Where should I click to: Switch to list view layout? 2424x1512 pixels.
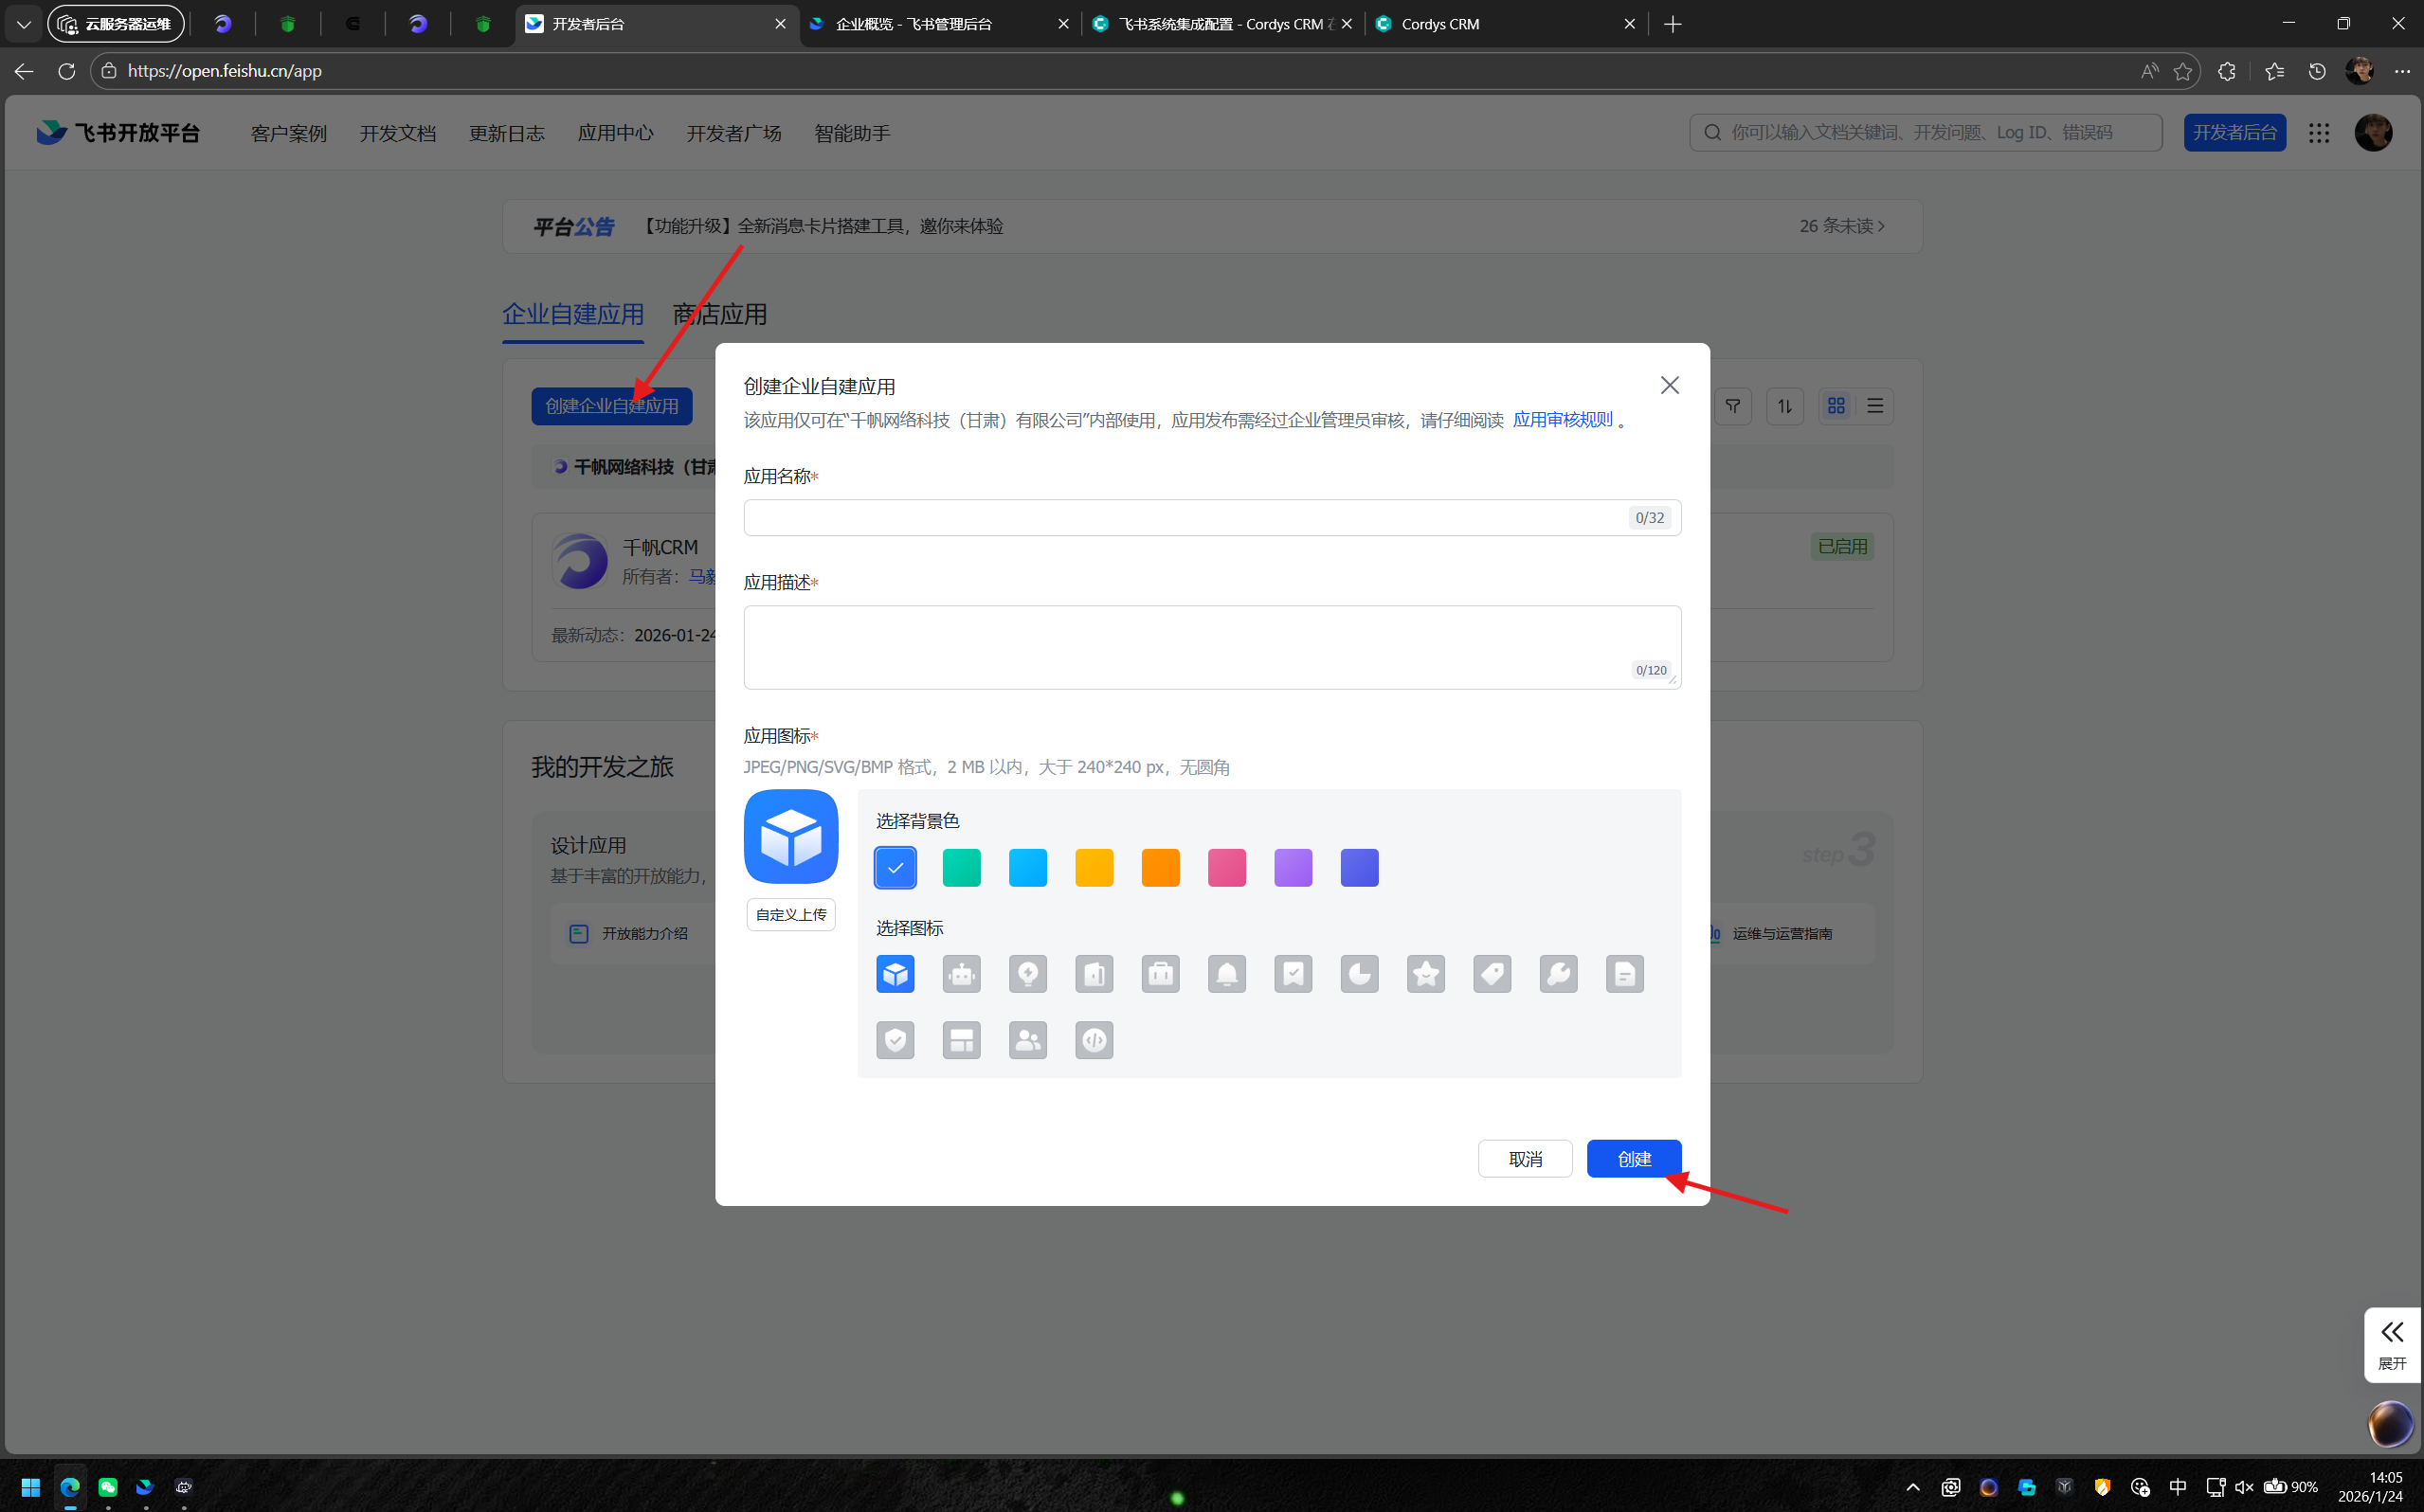pyautogui.click(x=1875, y=406)
